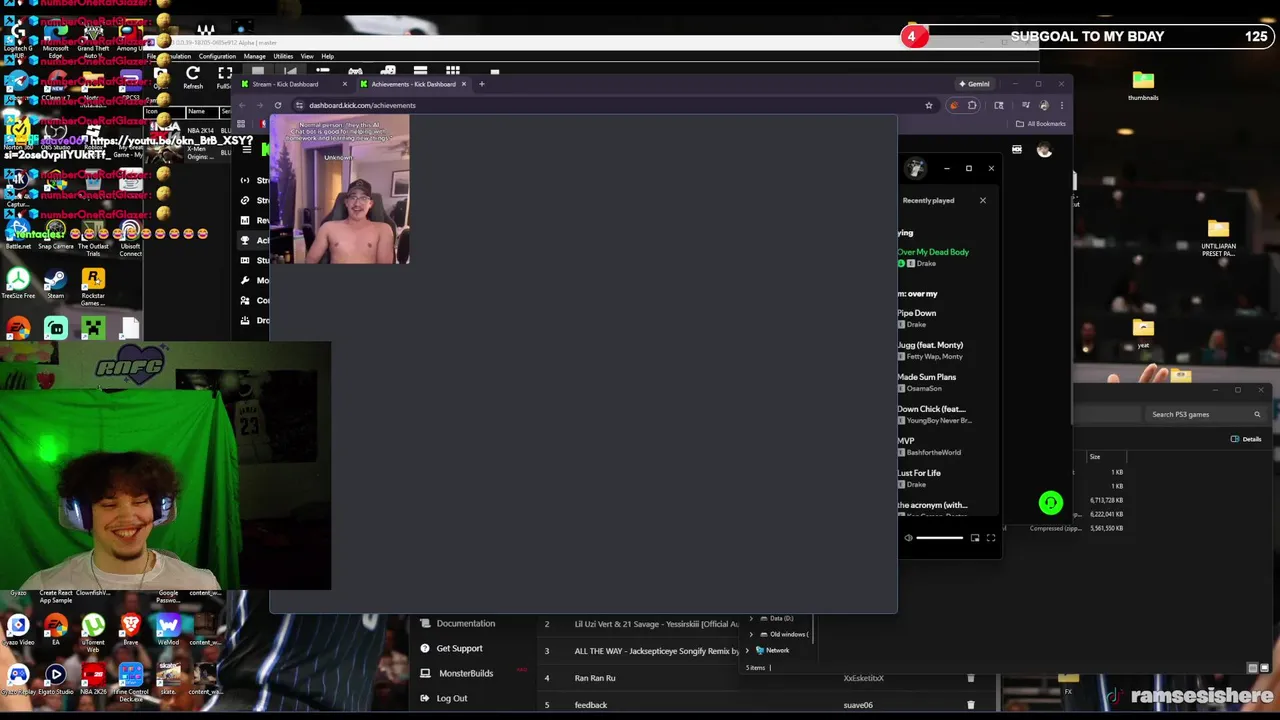Open Kick profile avatar in dashboard header

tap(1044, 150)
